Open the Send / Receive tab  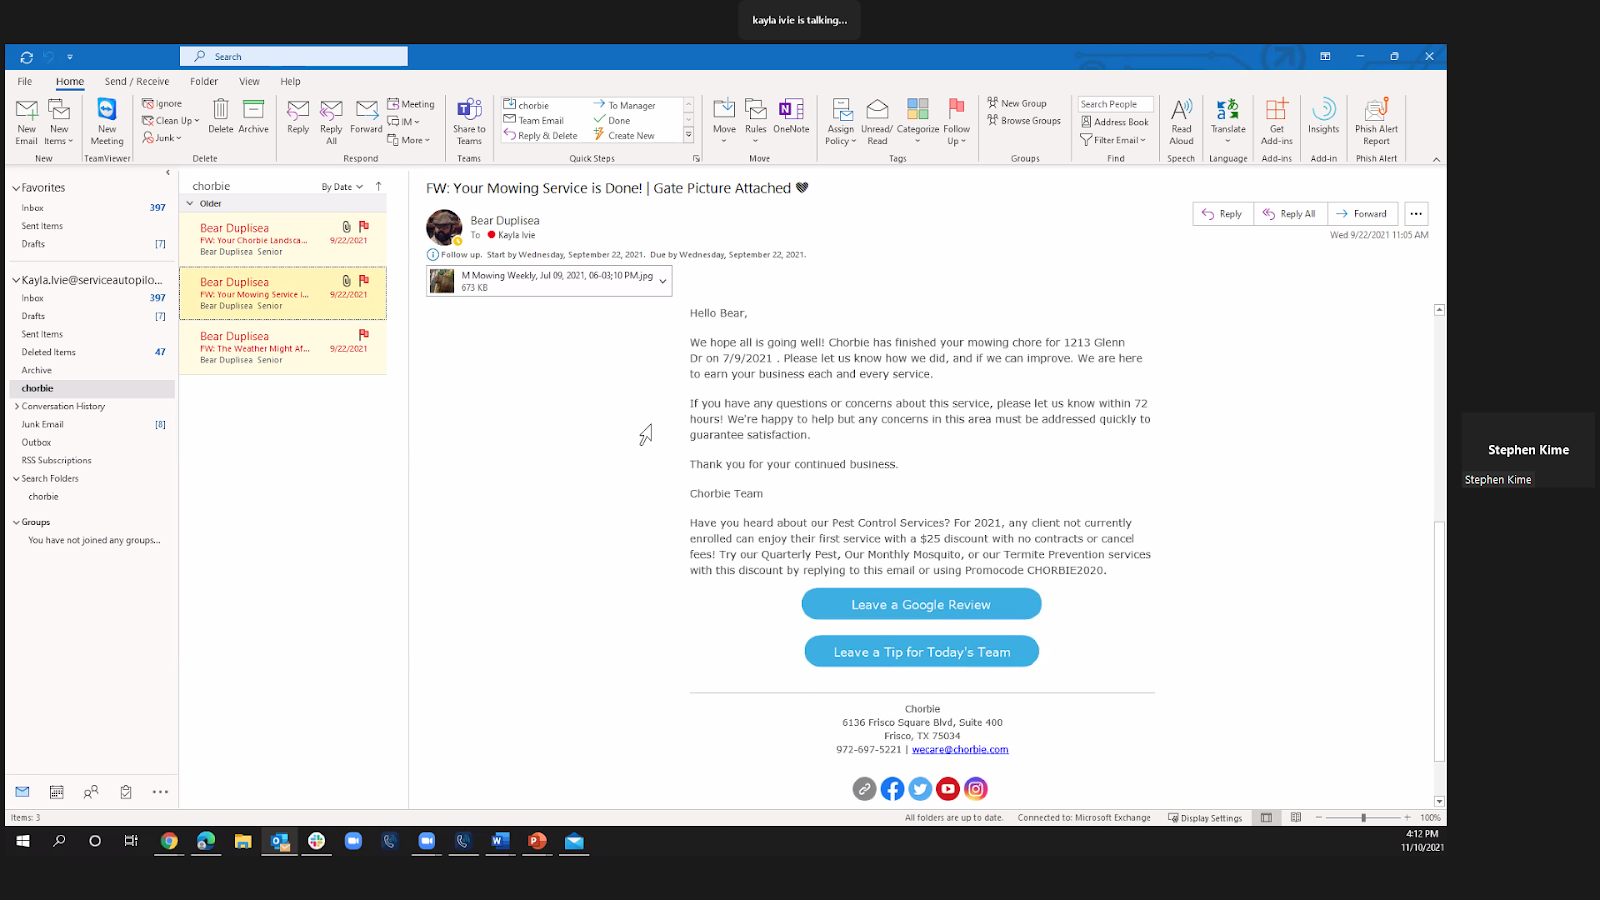click(137, 82)
